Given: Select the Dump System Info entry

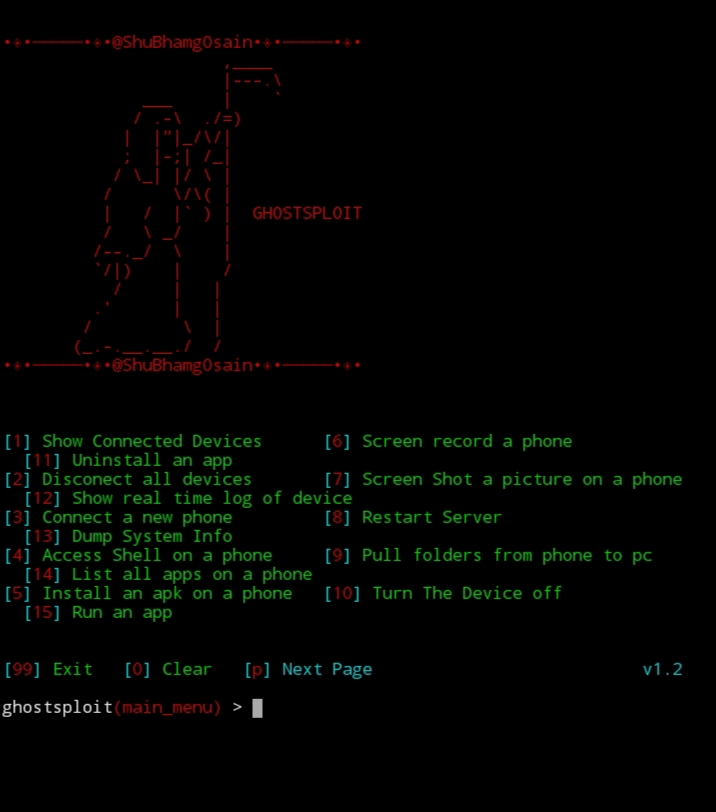Looking at the screenshot, I should [x=128, y=536].
